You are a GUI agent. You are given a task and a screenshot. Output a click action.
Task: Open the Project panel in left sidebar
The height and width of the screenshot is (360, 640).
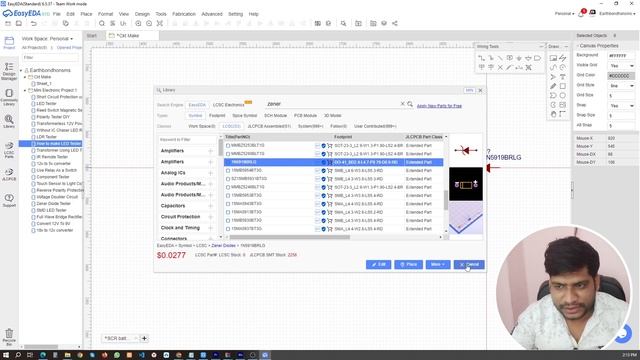tap(9, 43)
